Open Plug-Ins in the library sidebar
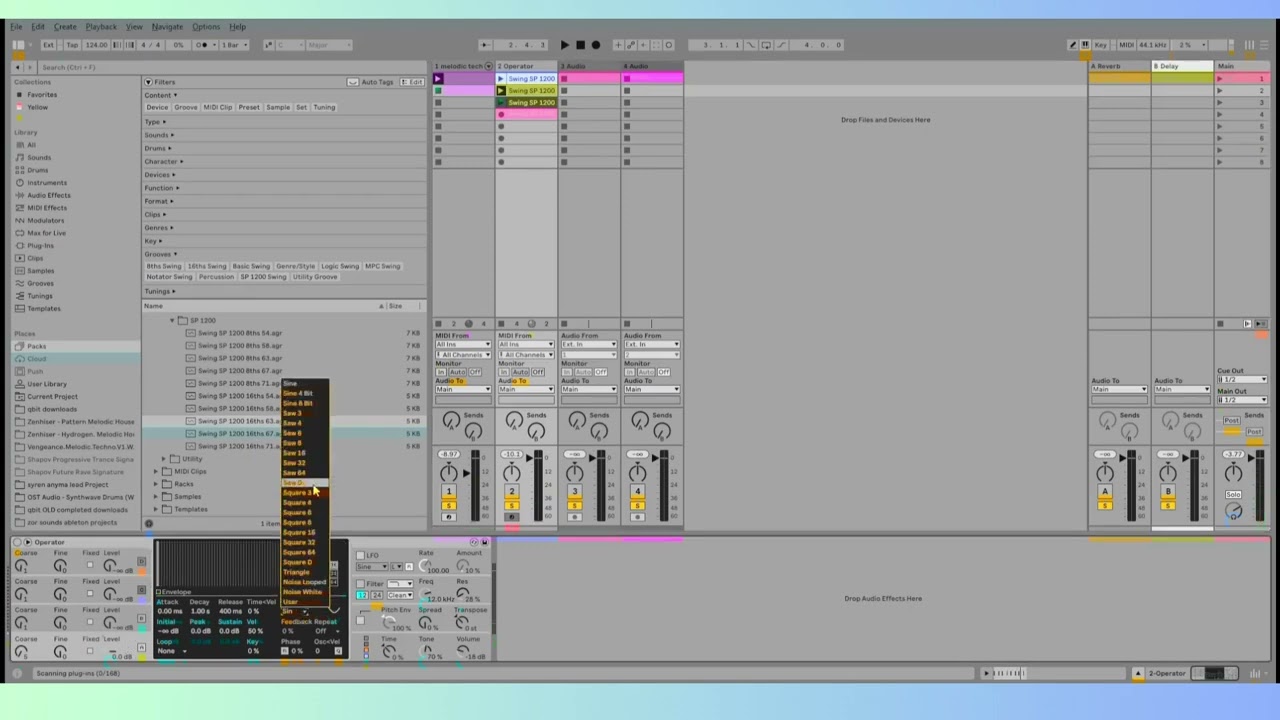Viewport: 1280px width, 720px height. tap(41, 246)
